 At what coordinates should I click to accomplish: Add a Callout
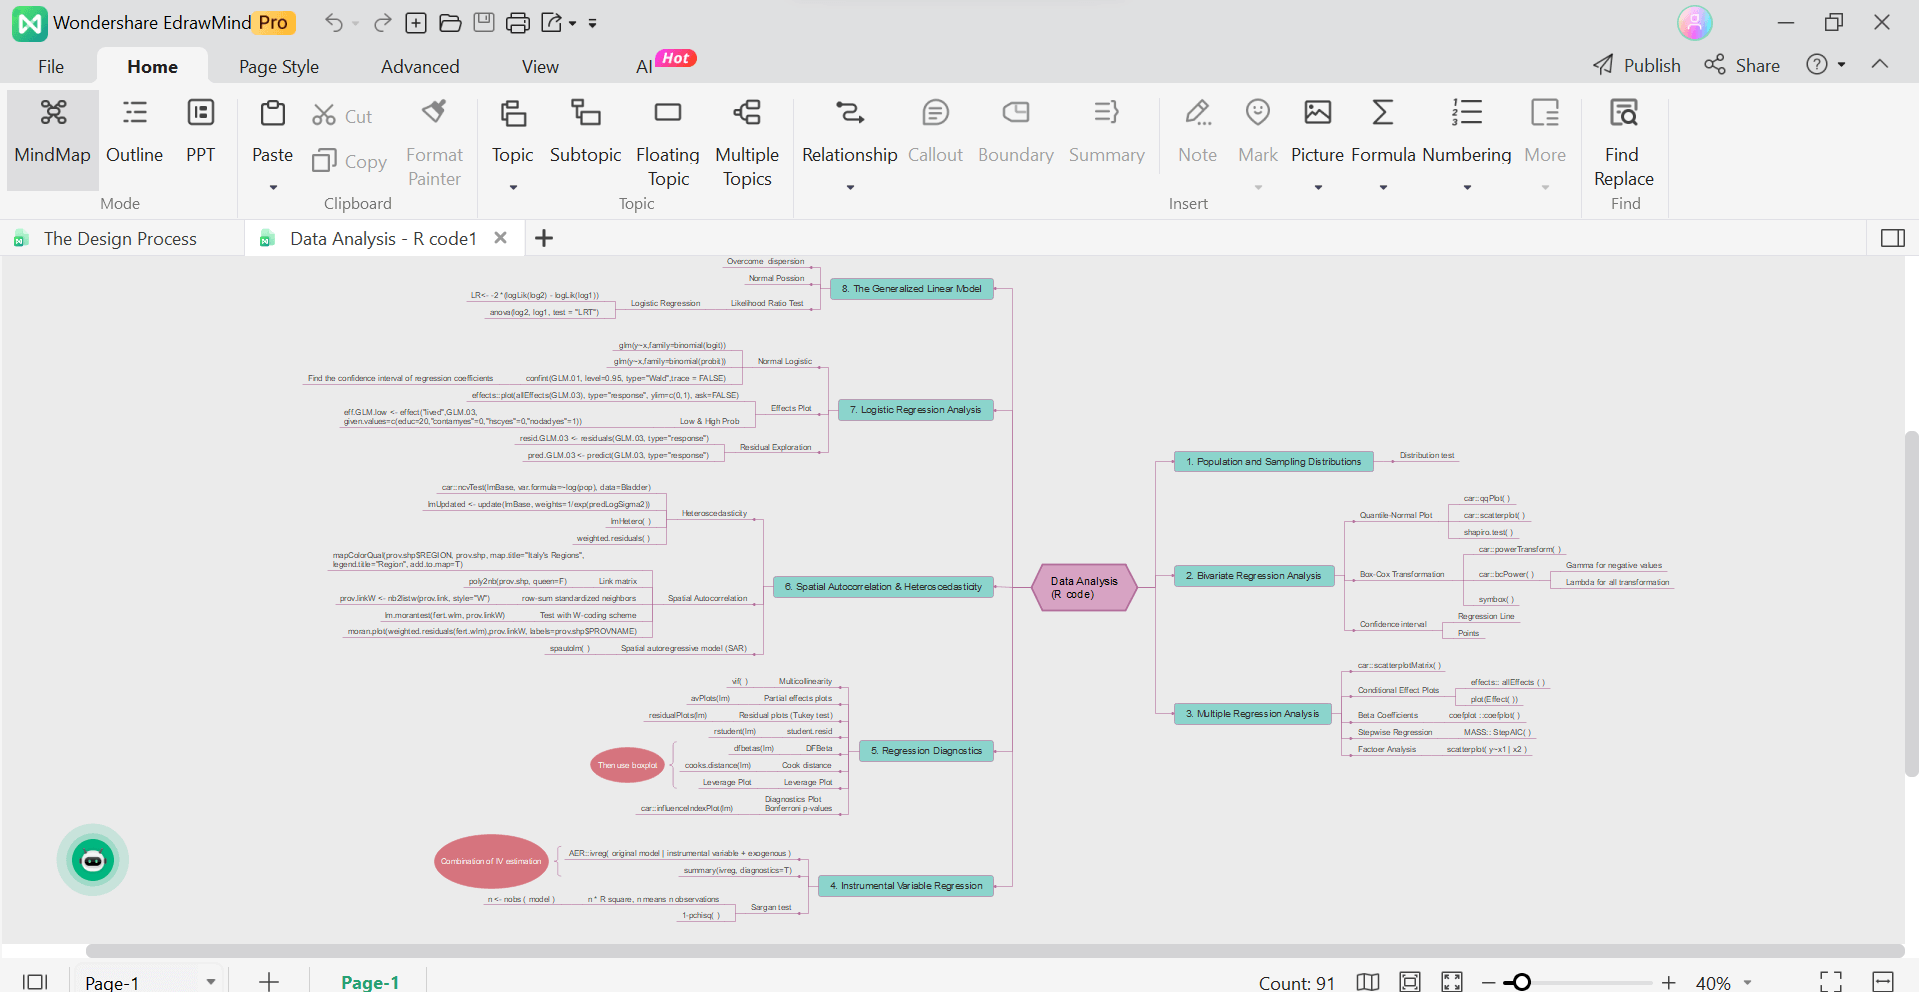pos(935,130)
